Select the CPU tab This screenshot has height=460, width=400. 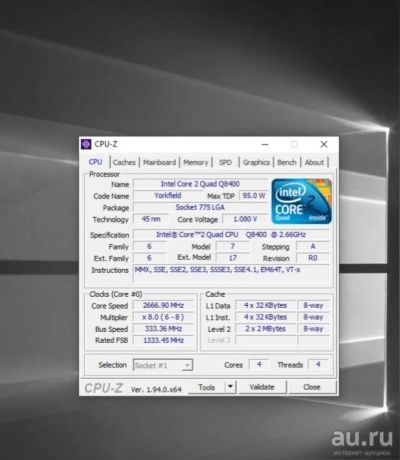tap(95, 162)
